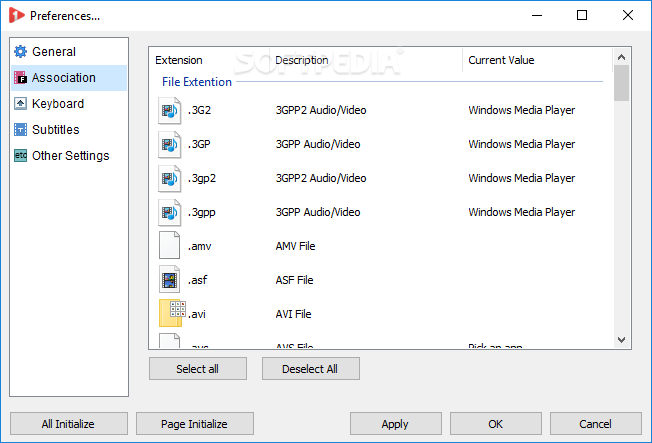Select the .avi extension text

pos(197,314)
